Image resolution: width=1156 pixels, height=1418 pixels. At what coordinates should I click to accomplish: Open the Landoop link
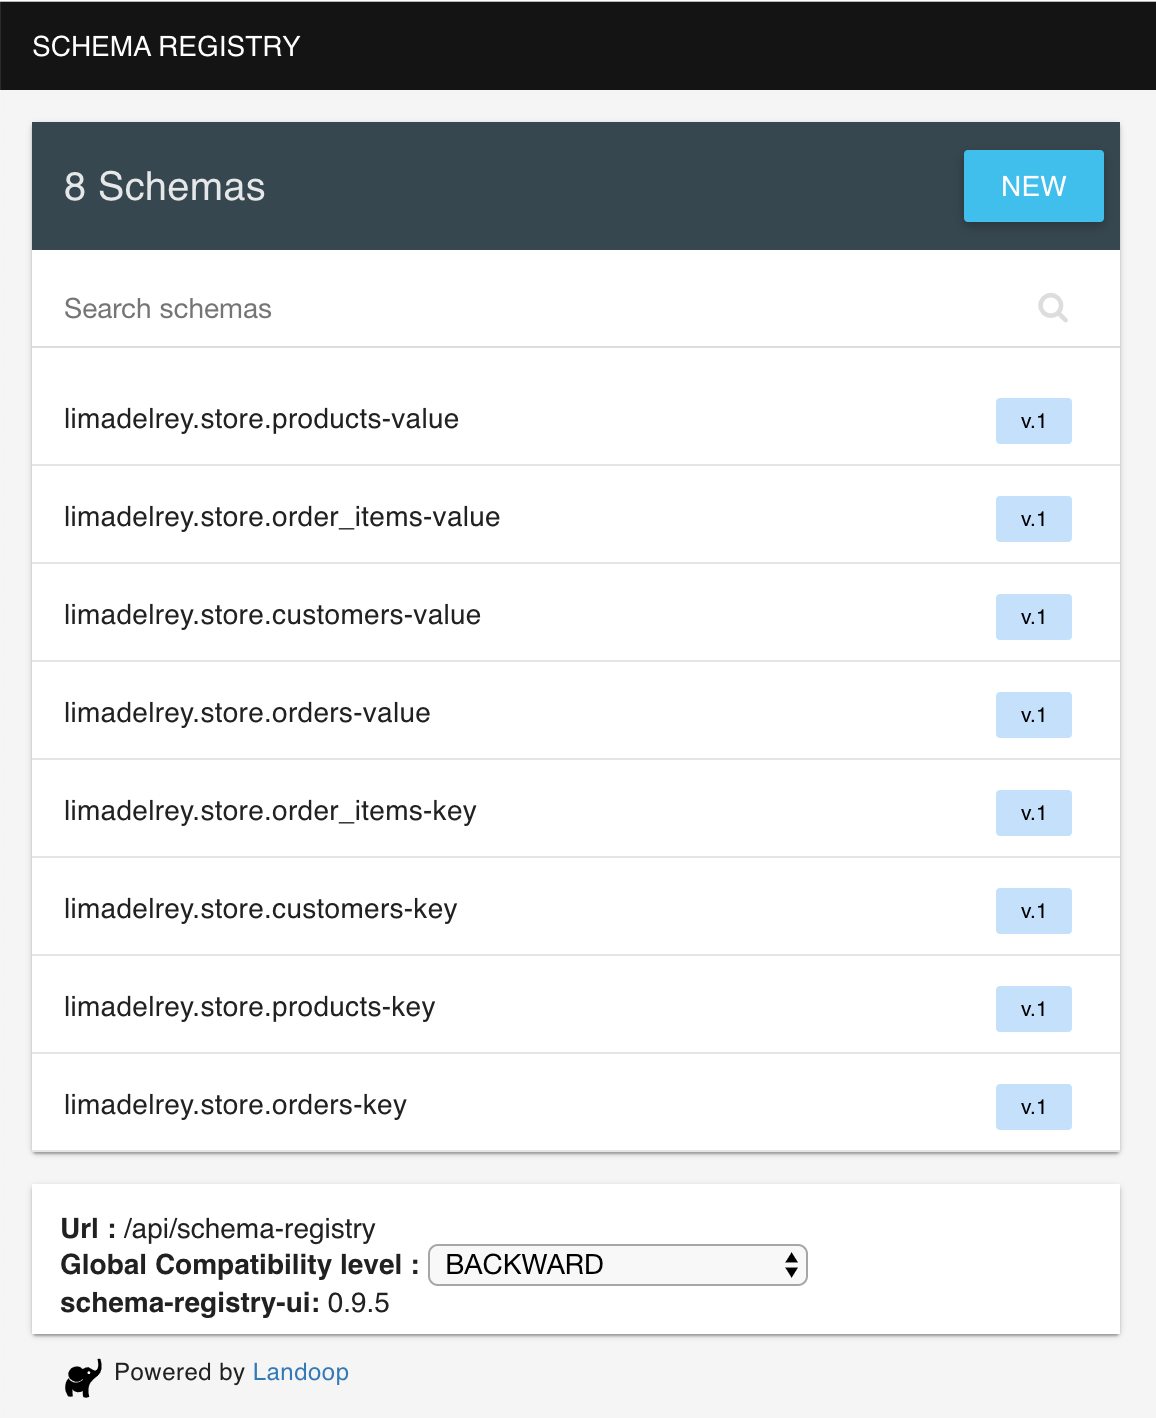(300, 1372)
